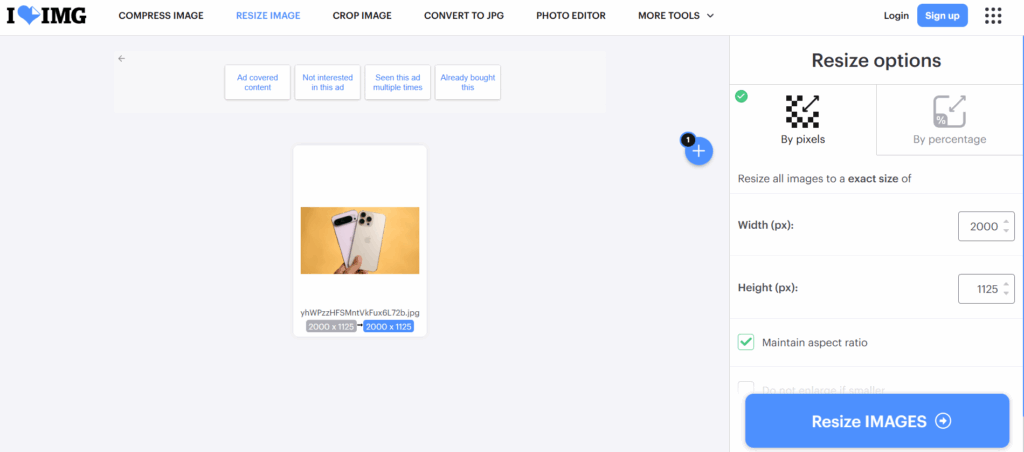Click the Login link
The width and height of the screenshot is (1024, 452).
point(896,16)
